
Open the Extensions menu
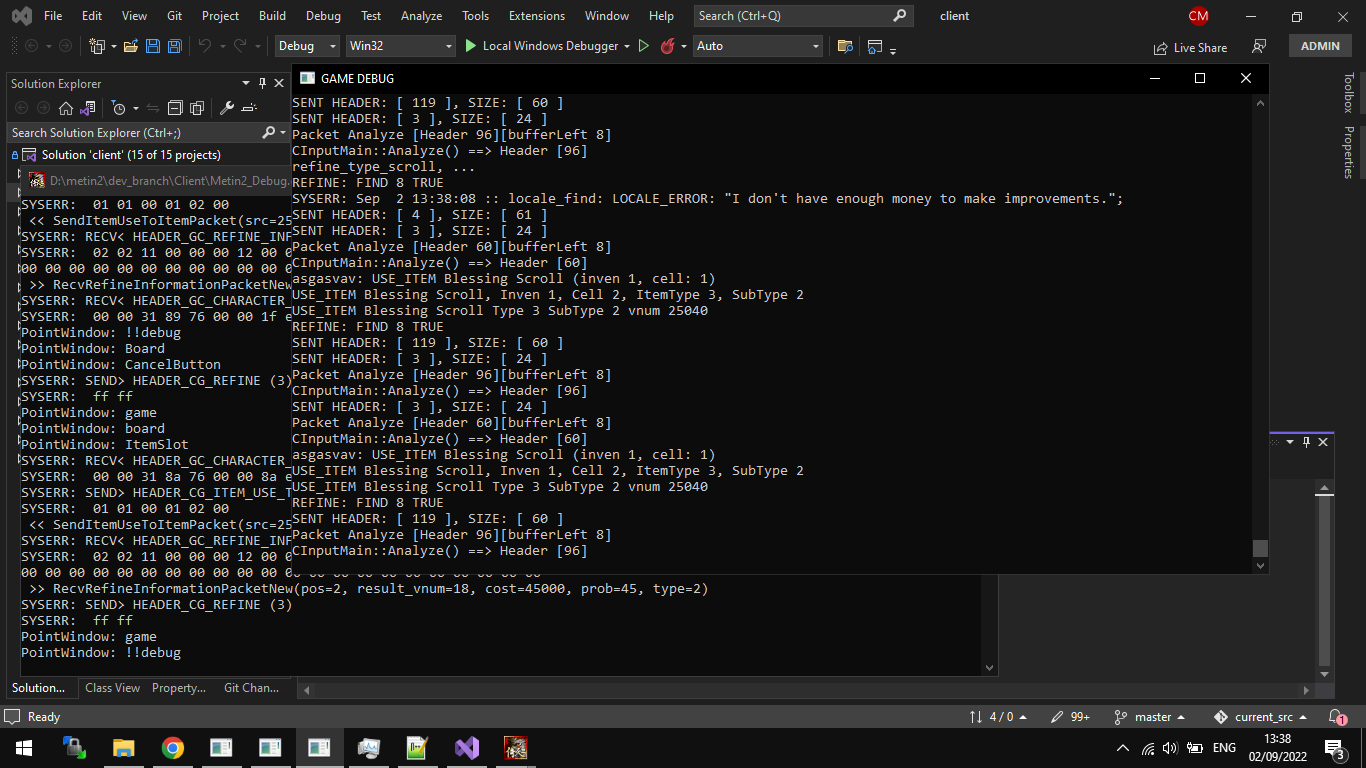[537, 16]
